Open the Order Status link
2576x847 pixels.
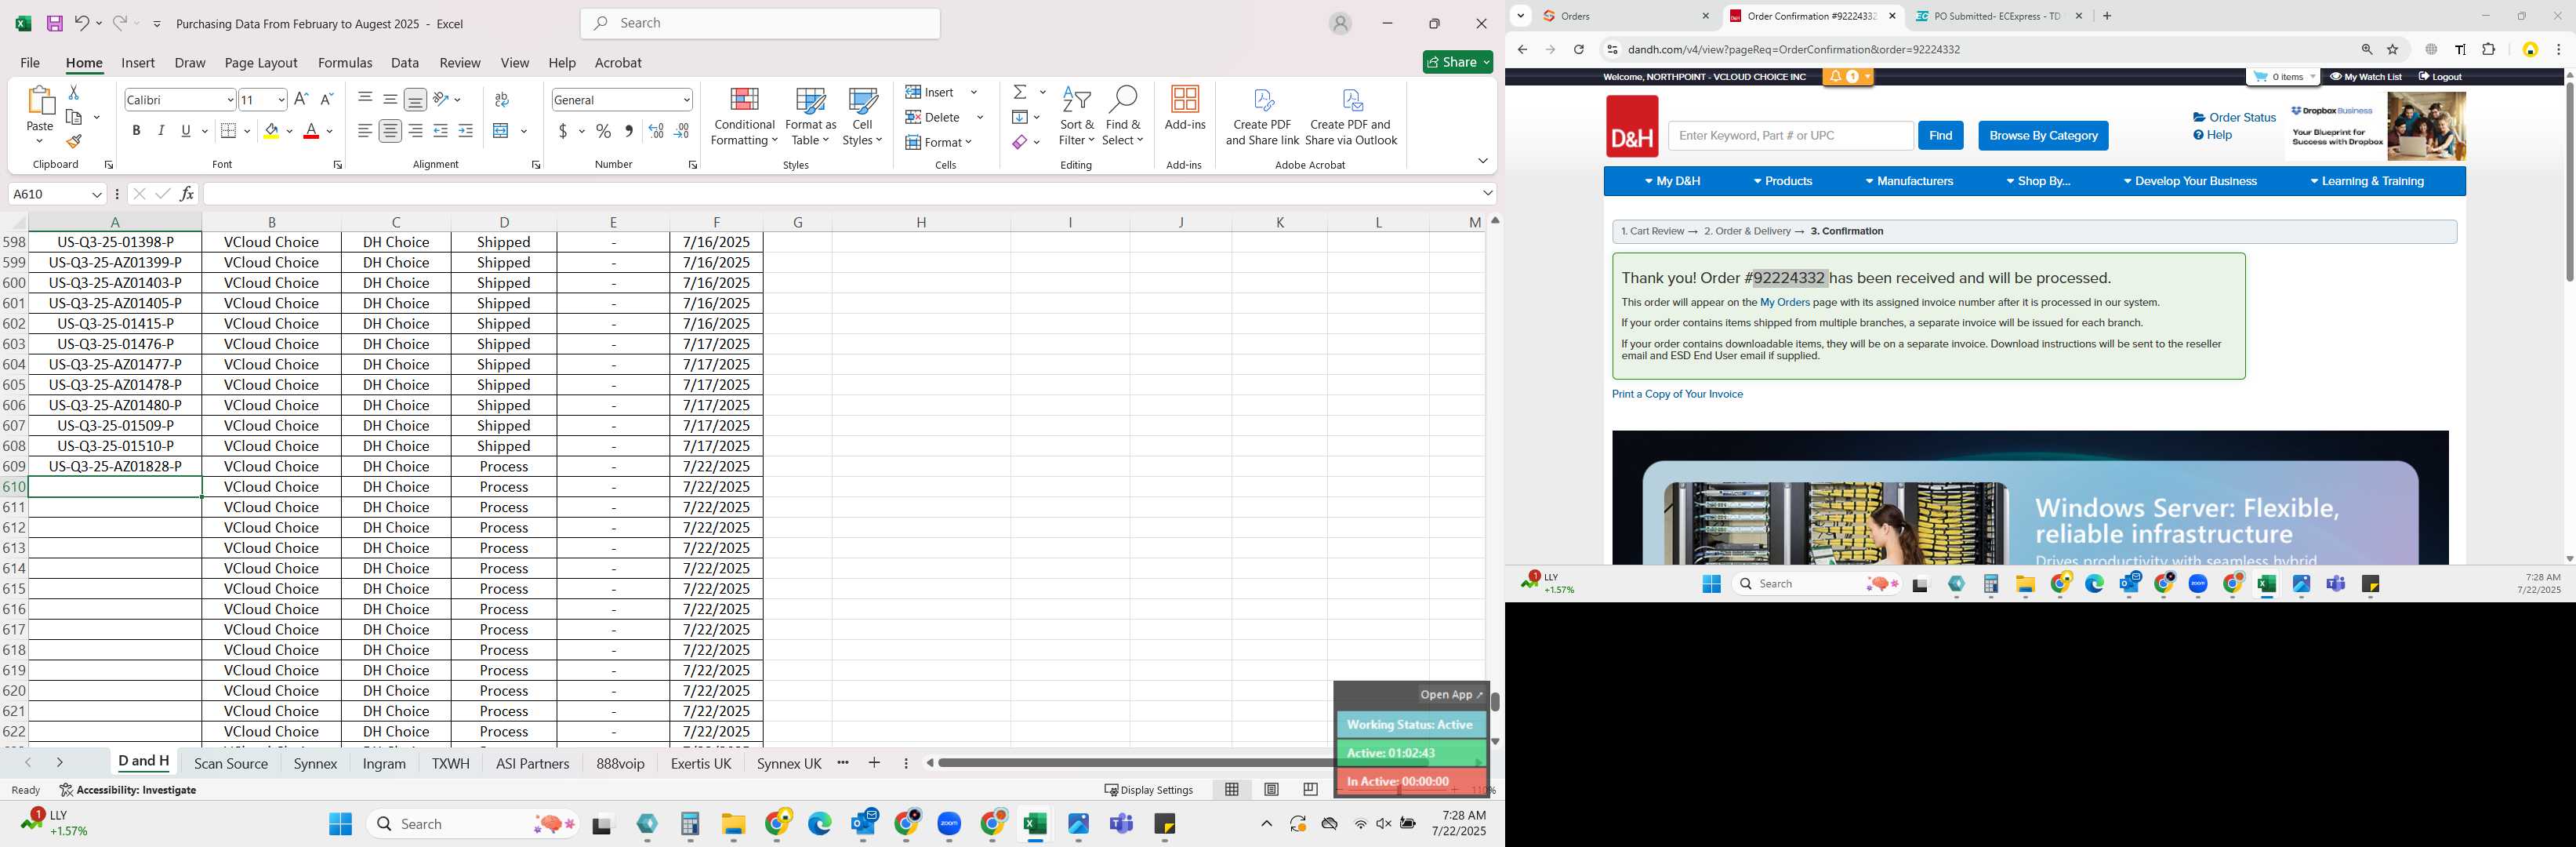click(2234, 117)
